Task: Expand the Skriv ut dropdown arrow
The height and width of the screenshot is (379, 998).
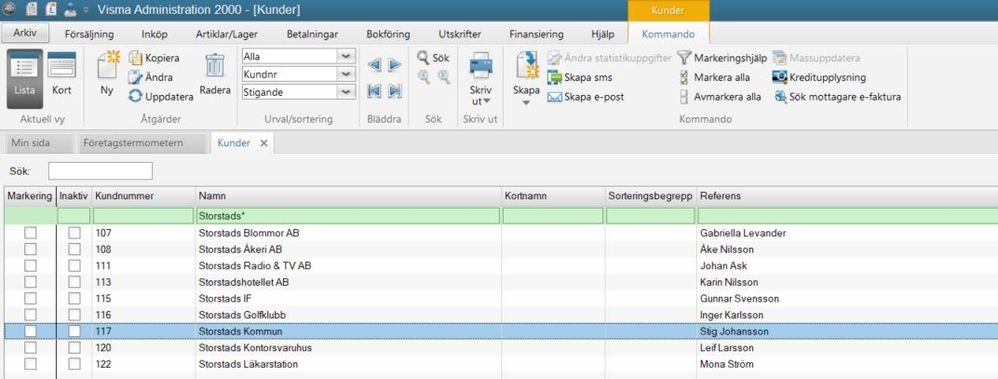Action: (x=487, y=101)
